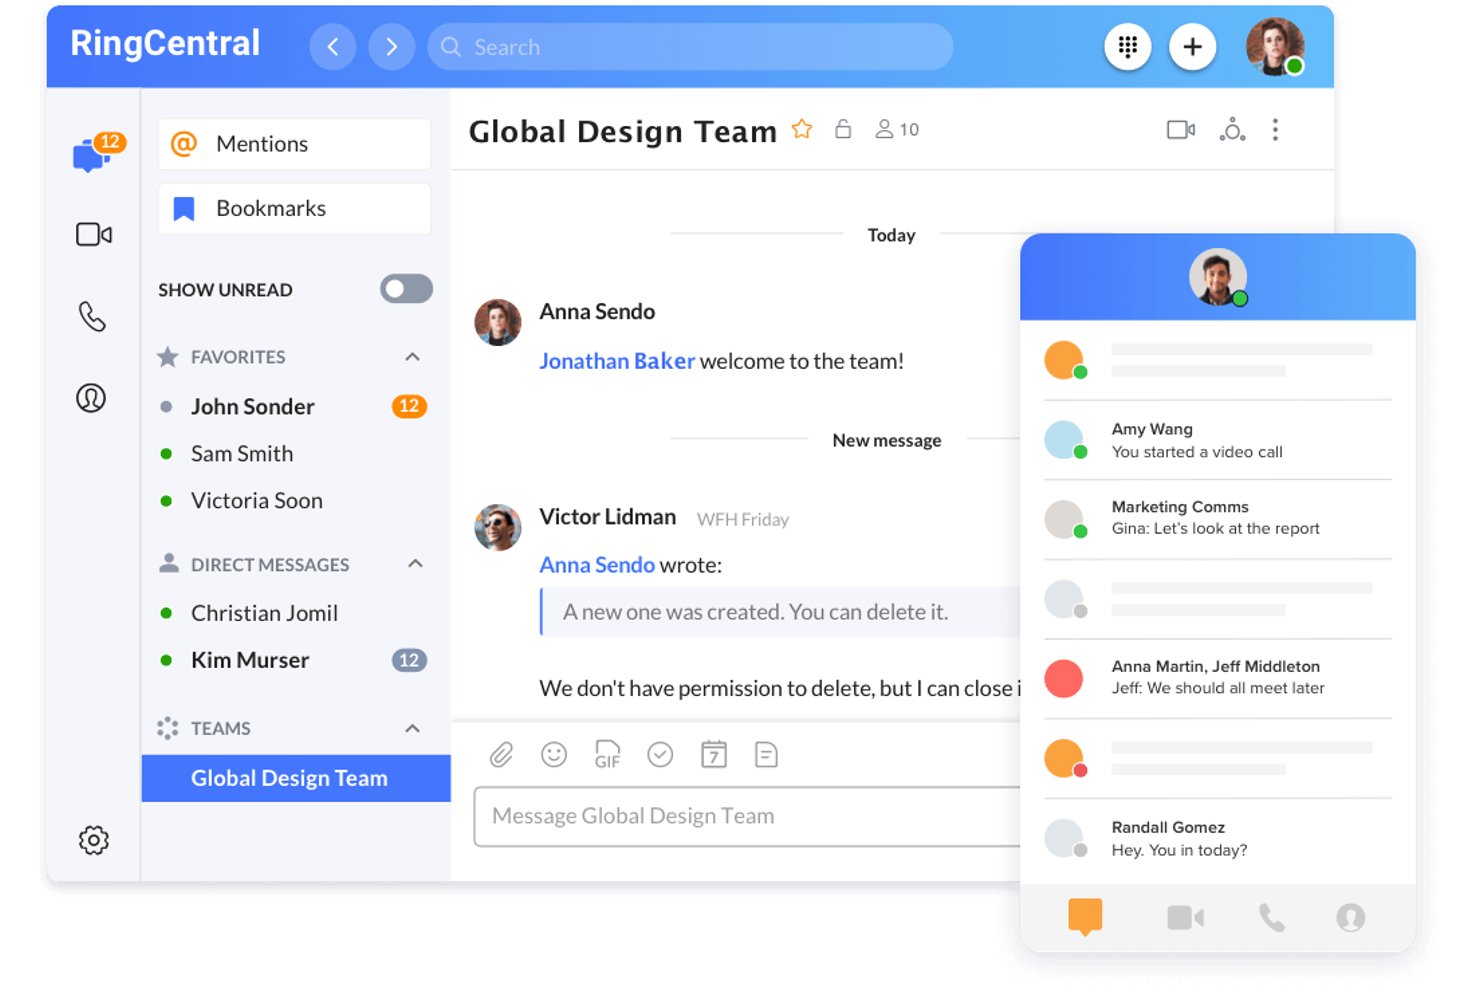Image resolution: width=1480 pixels, height=987 pixels.
Task: Create a task with the checkmark icon
Action: click(x=660, y=755)
